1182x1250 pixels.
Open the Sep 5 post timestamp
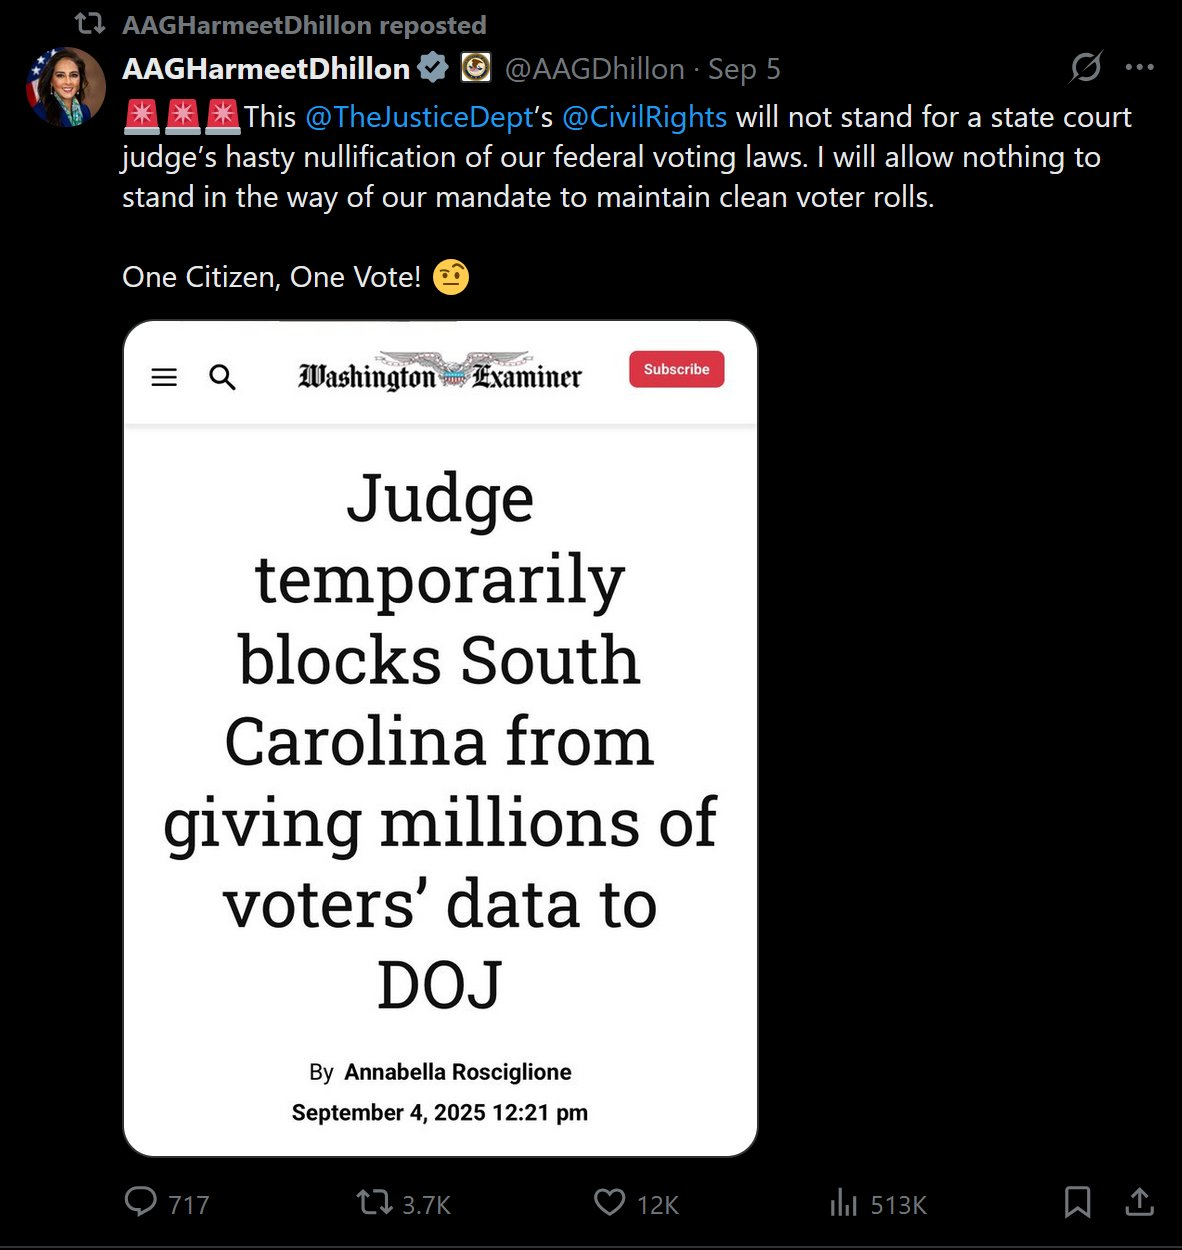[744, 68]
